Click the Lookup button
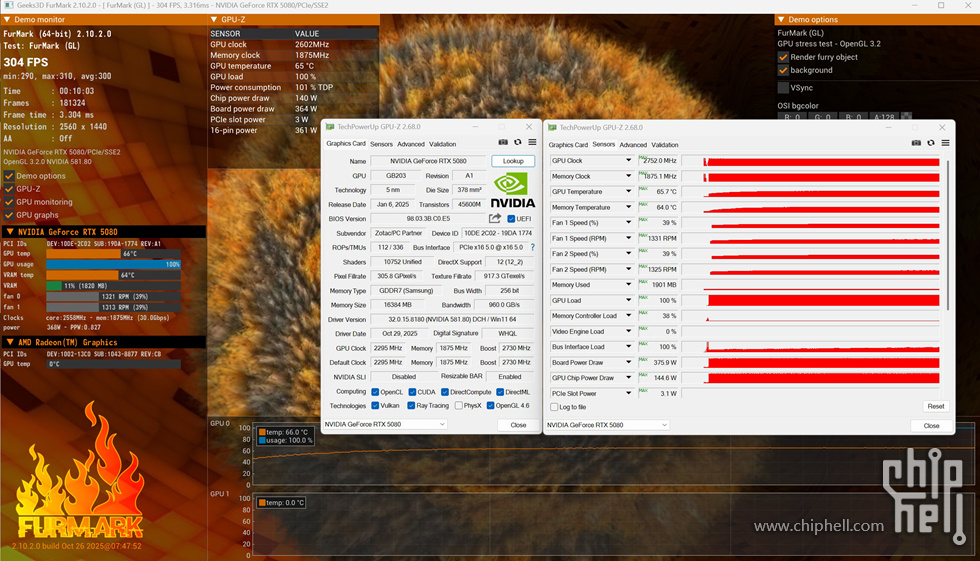Screen dimensions: 980x561 pos(513,161)
